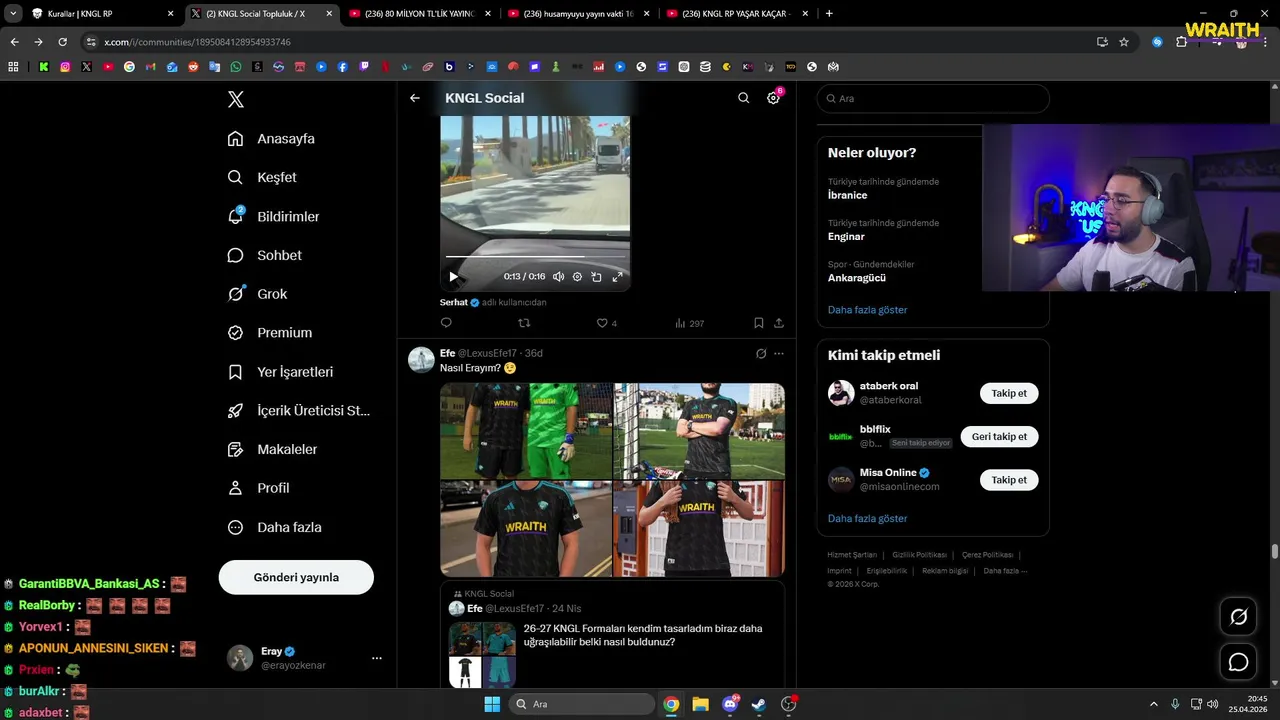Viewport: 1280px width, 720px height.
Task: Open Bildirimler notifications
Action: point(273,216)
